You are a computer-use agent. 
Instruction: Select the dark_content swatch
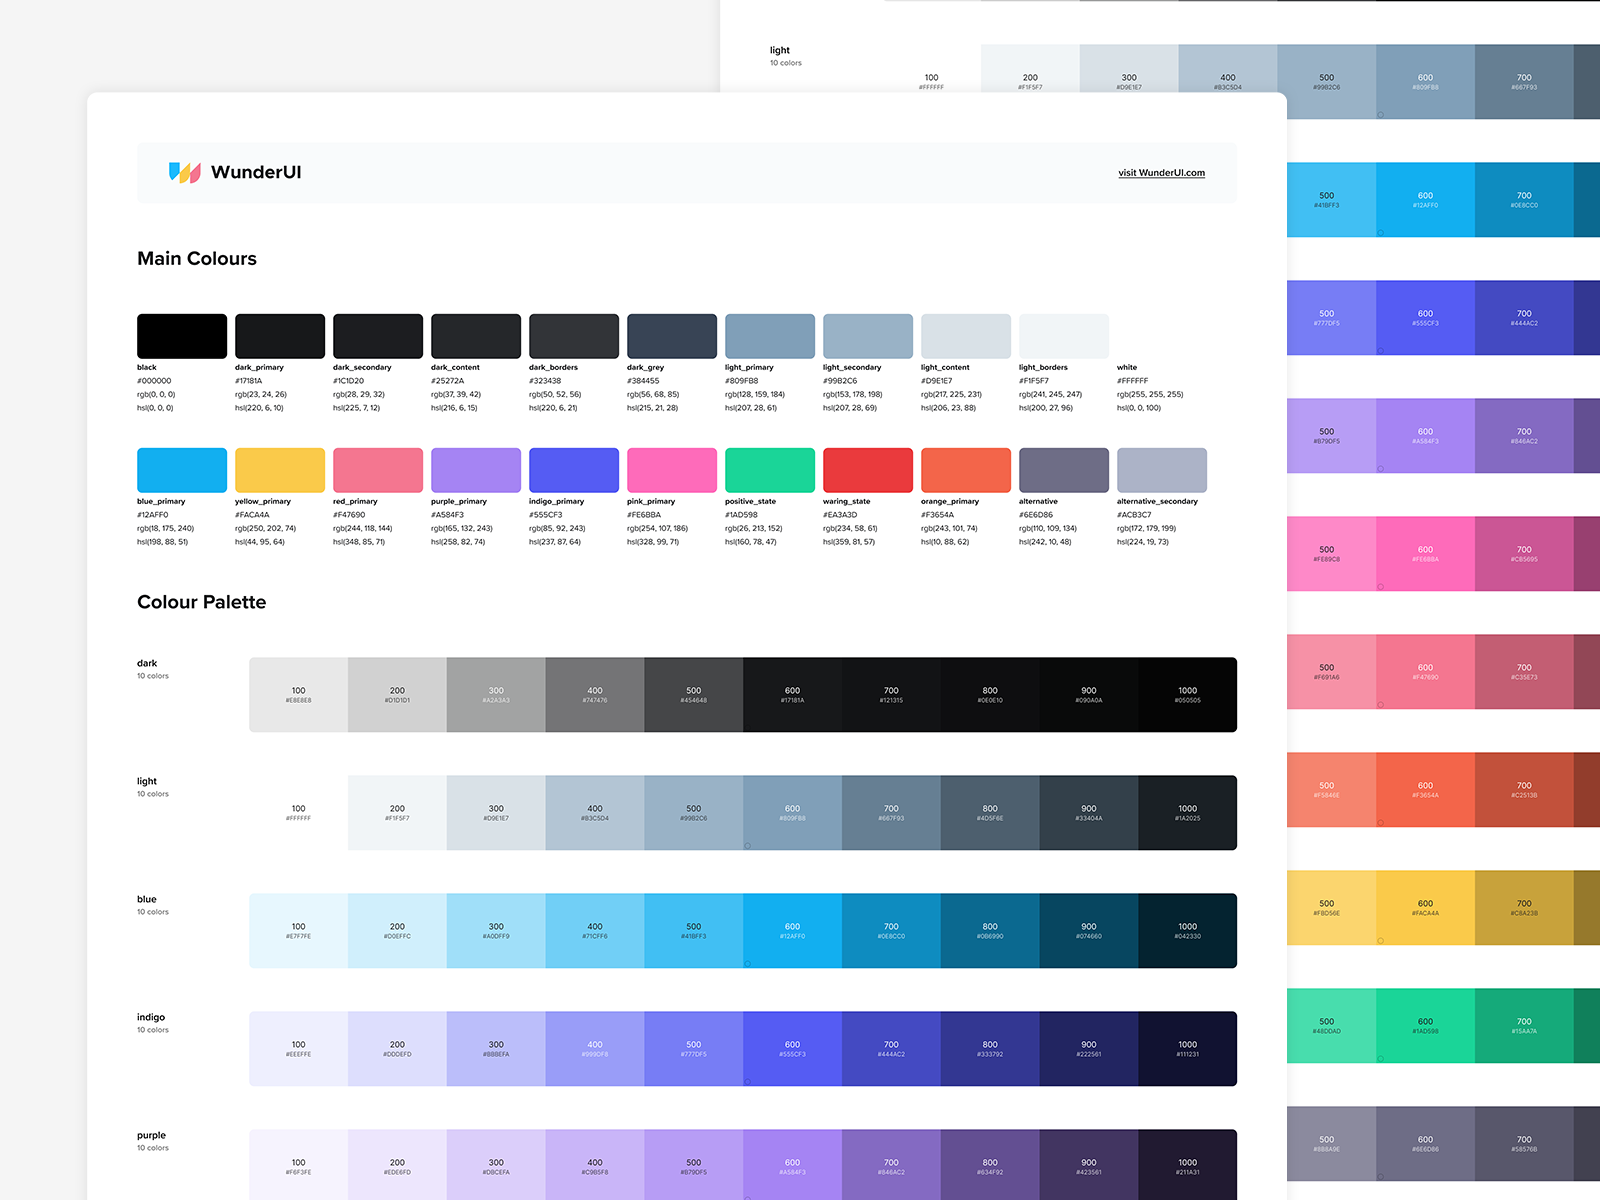[476, 336]
